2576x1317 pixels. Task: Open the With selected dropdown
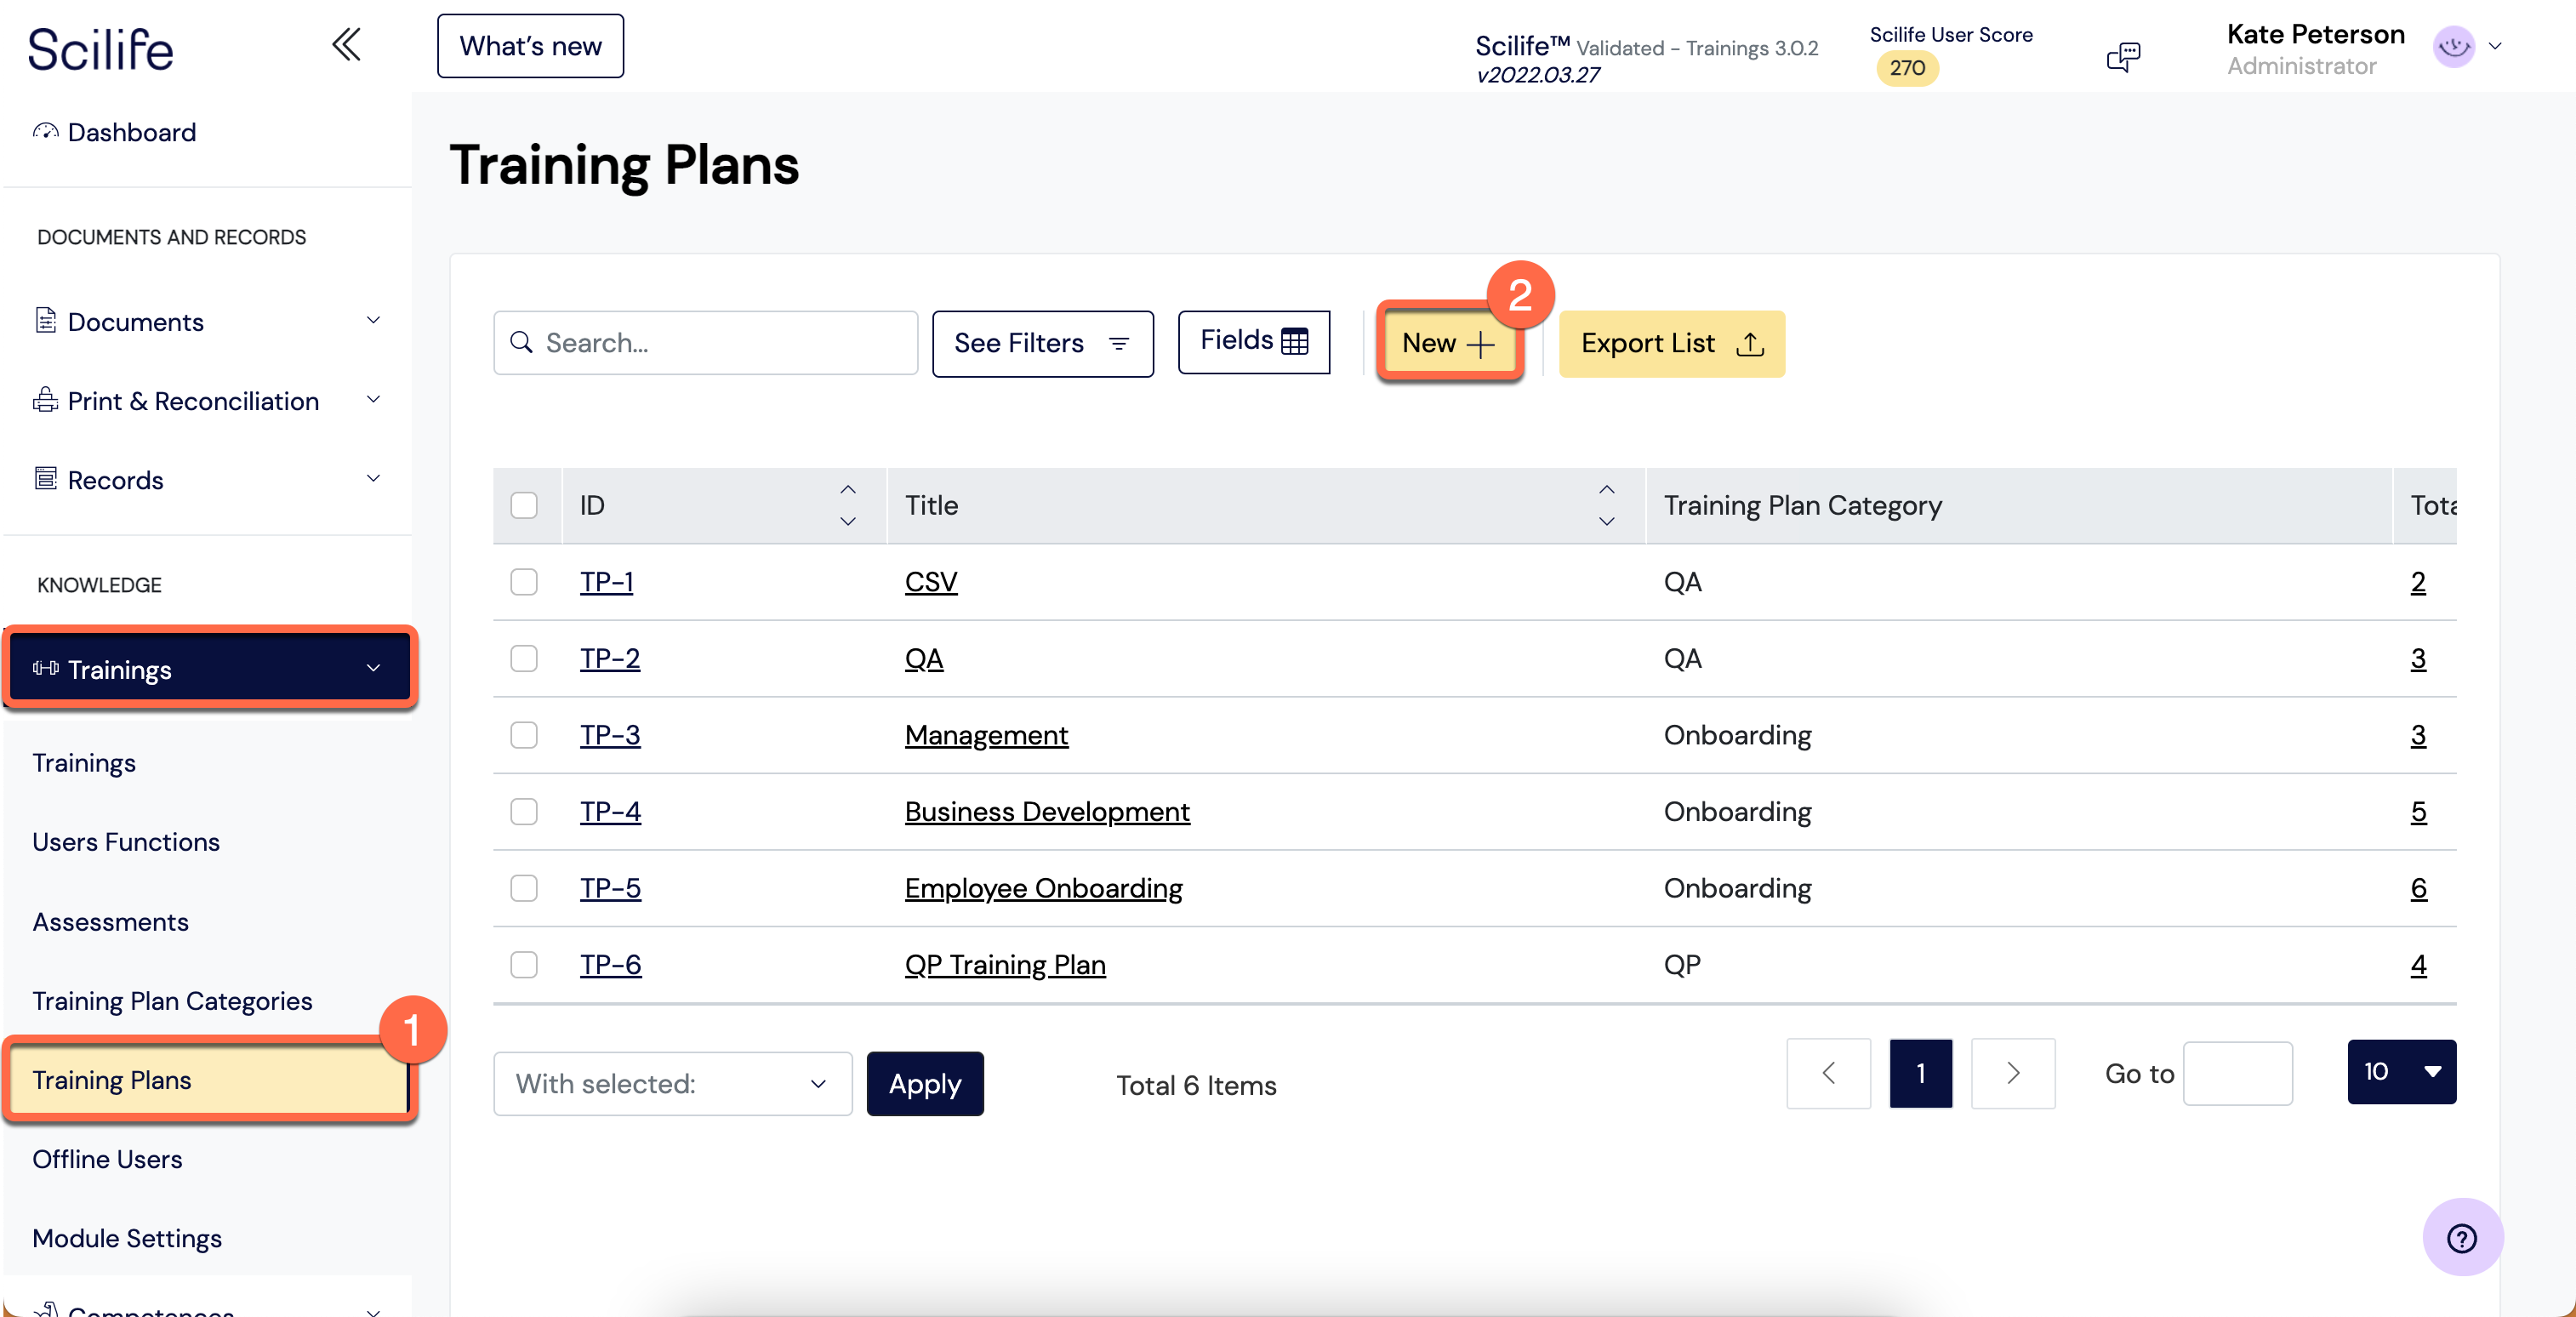(672, 1084)
